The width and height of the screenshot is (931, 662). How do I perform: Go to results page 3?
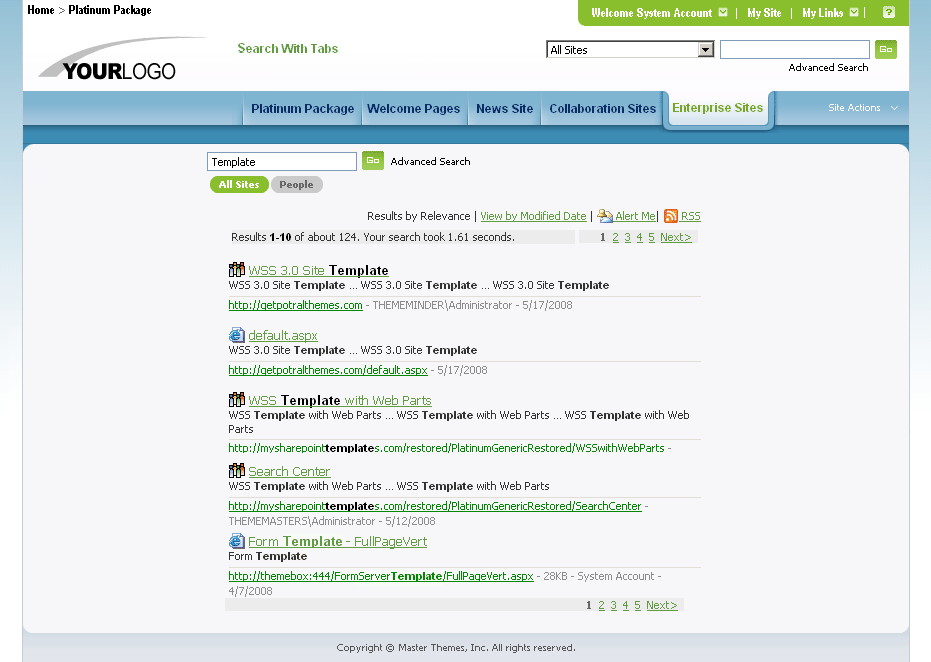click(627, 237)
